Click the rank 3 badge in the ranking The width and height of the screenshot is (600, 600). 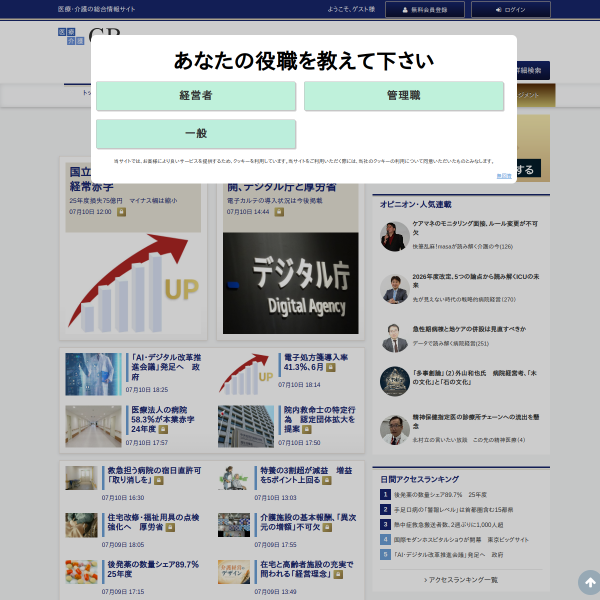click(x=385, y=525)
